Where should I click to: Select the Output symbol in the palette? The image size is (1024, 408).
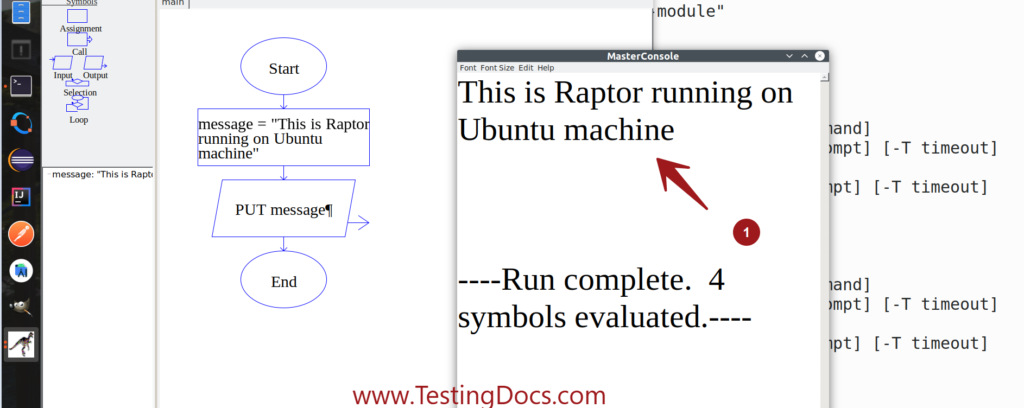point(95,63)
